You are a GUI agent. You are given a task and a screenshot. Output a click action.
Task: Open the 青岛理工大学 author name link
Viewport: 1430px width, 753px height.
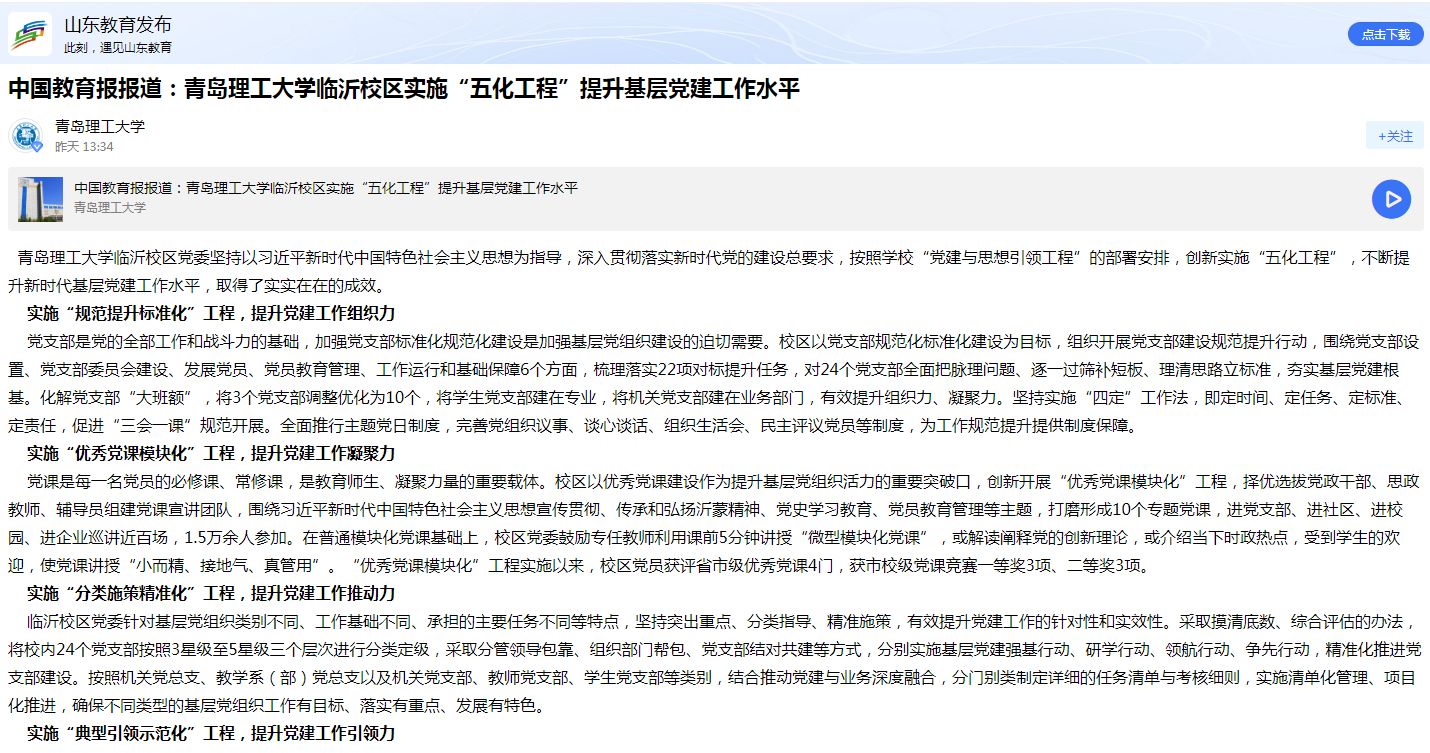100,126
